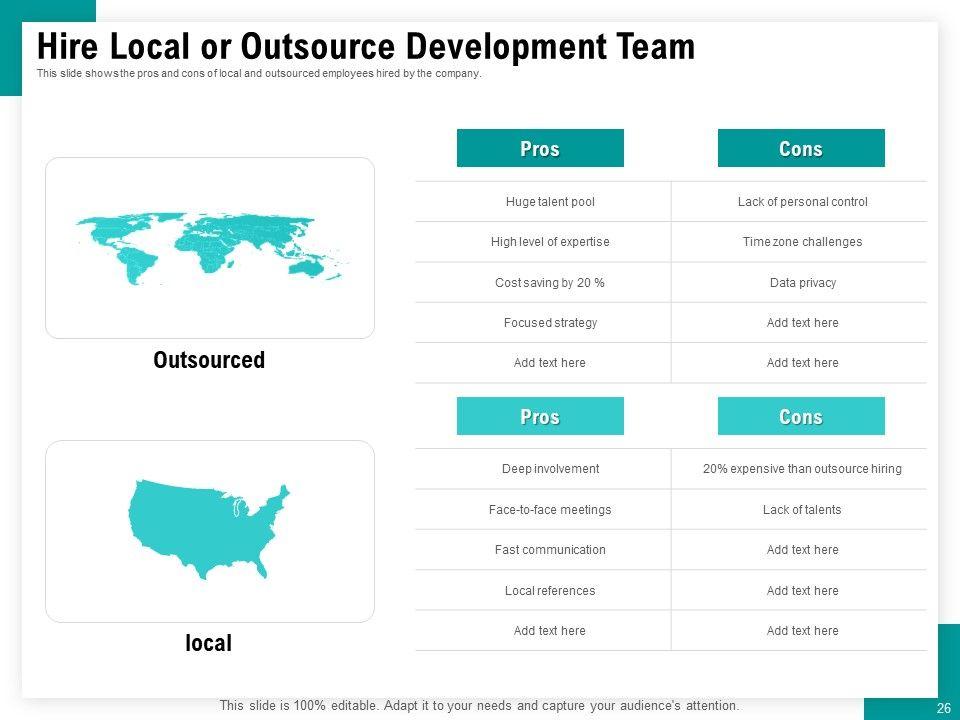Click the footer text 'This slide is 100% editable'

479,705
